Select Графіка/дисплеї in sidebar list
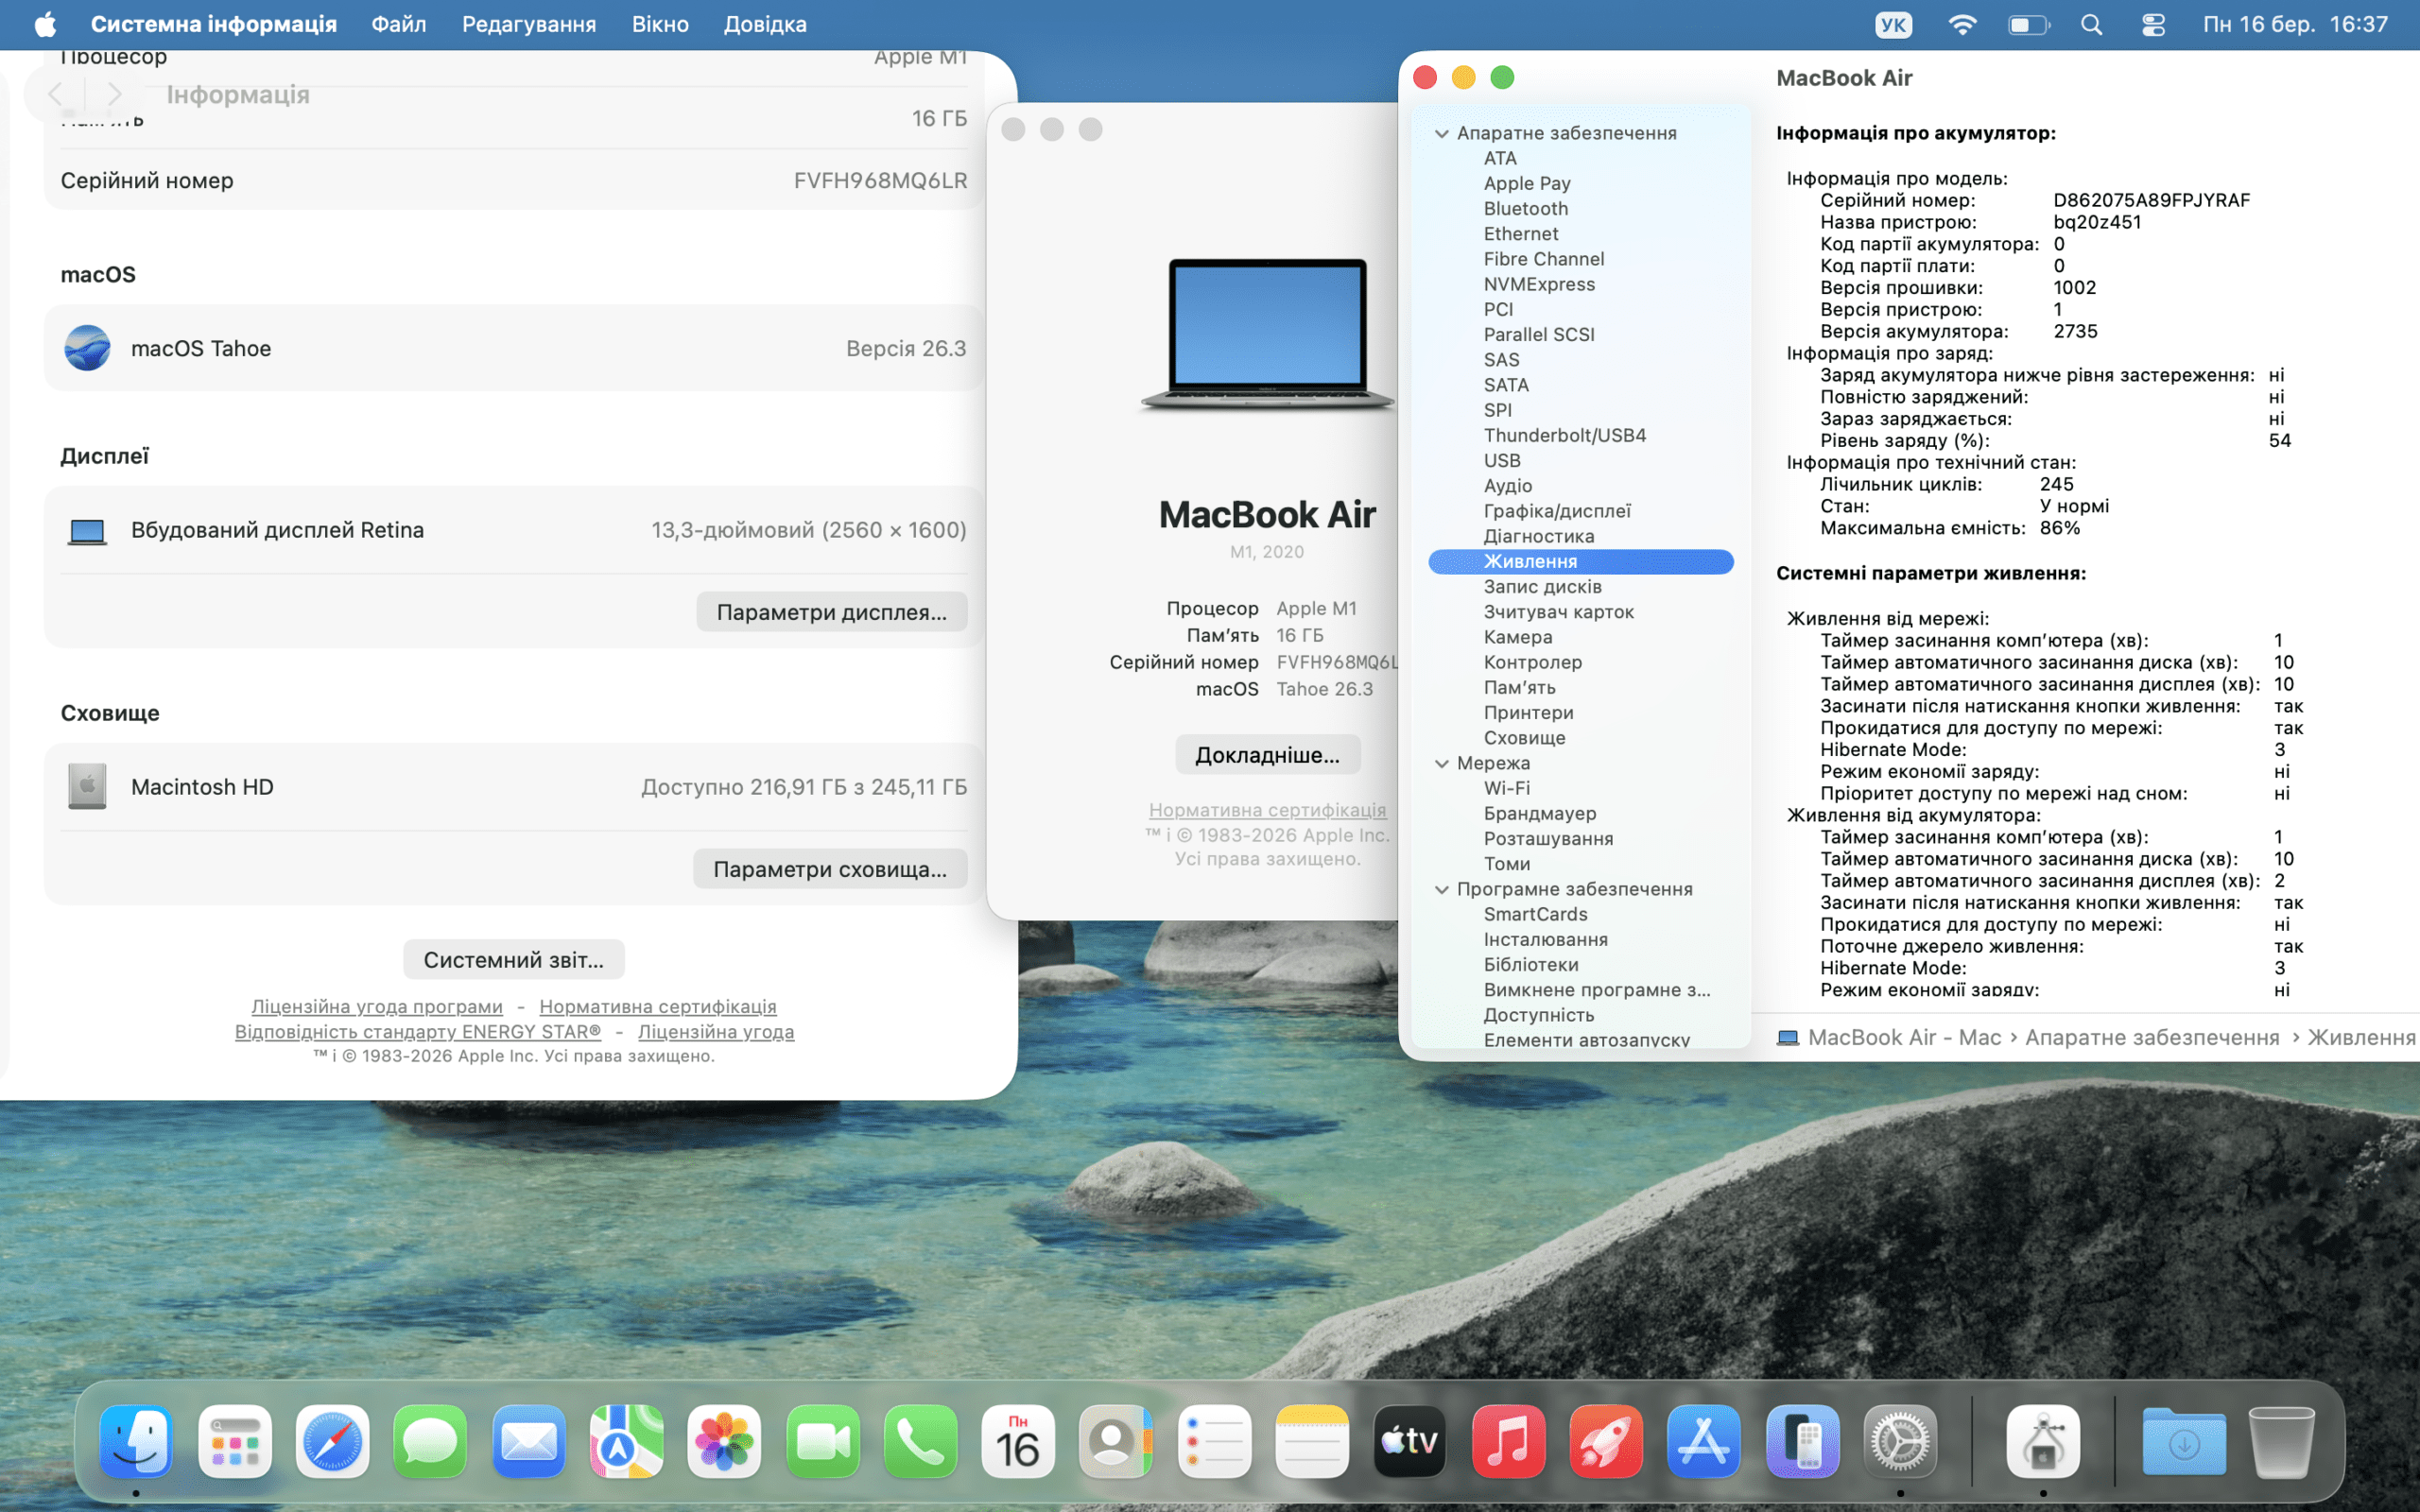 tap(1556, 511)
